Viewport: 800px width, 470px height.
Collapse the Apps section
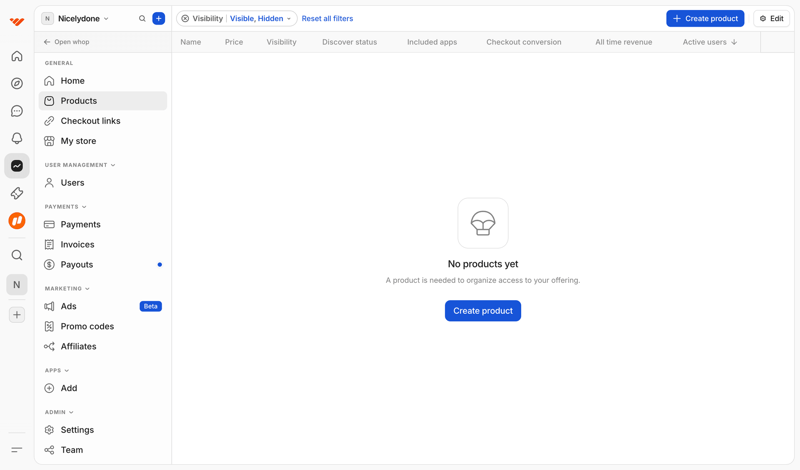(x=57, y=370)
